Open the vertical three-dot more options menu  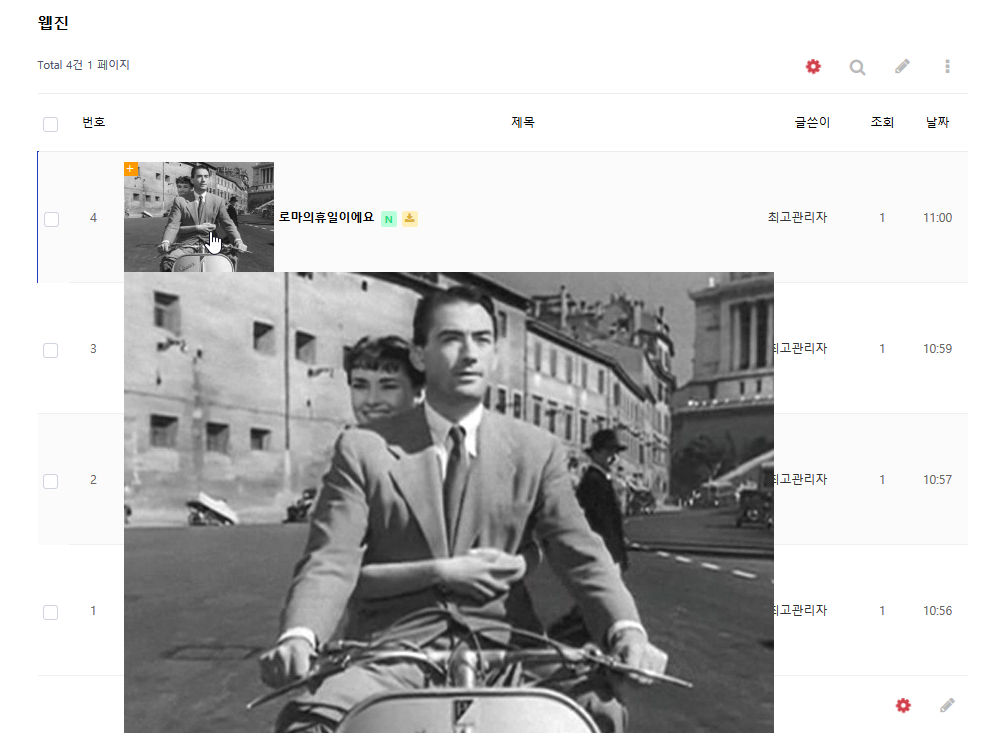[x=947, y=66]
